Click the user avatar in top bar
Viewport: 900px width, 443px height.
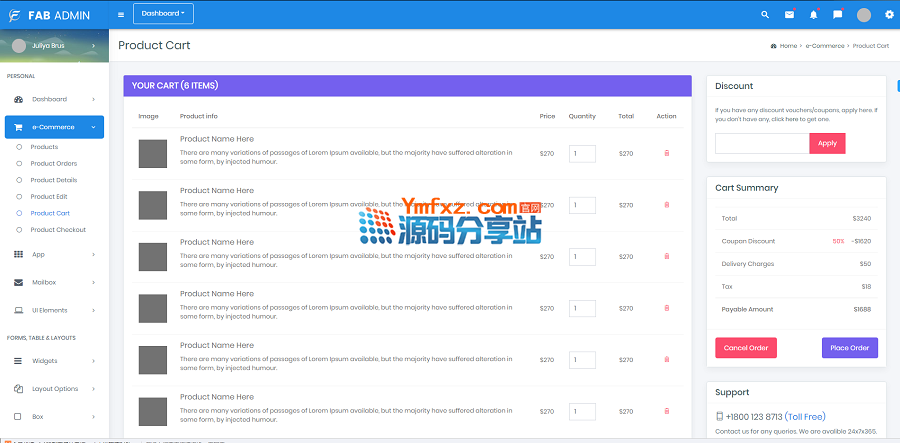(x=864, y=15)
